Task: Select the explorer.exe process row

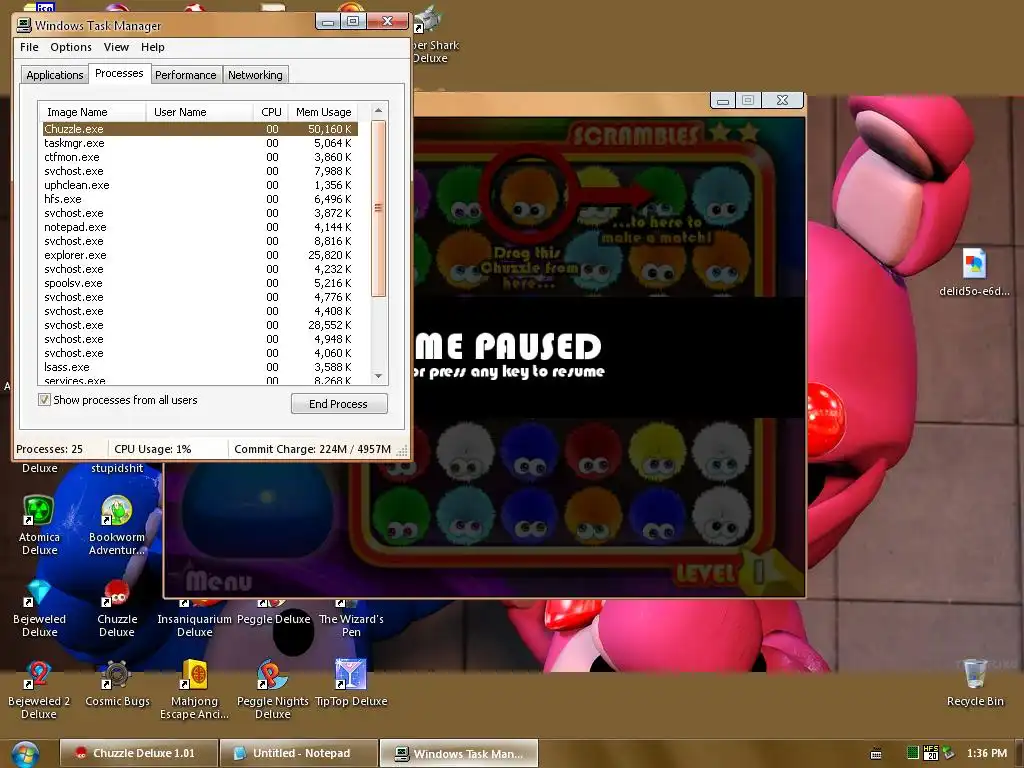Action: click(x=200, y=255)
